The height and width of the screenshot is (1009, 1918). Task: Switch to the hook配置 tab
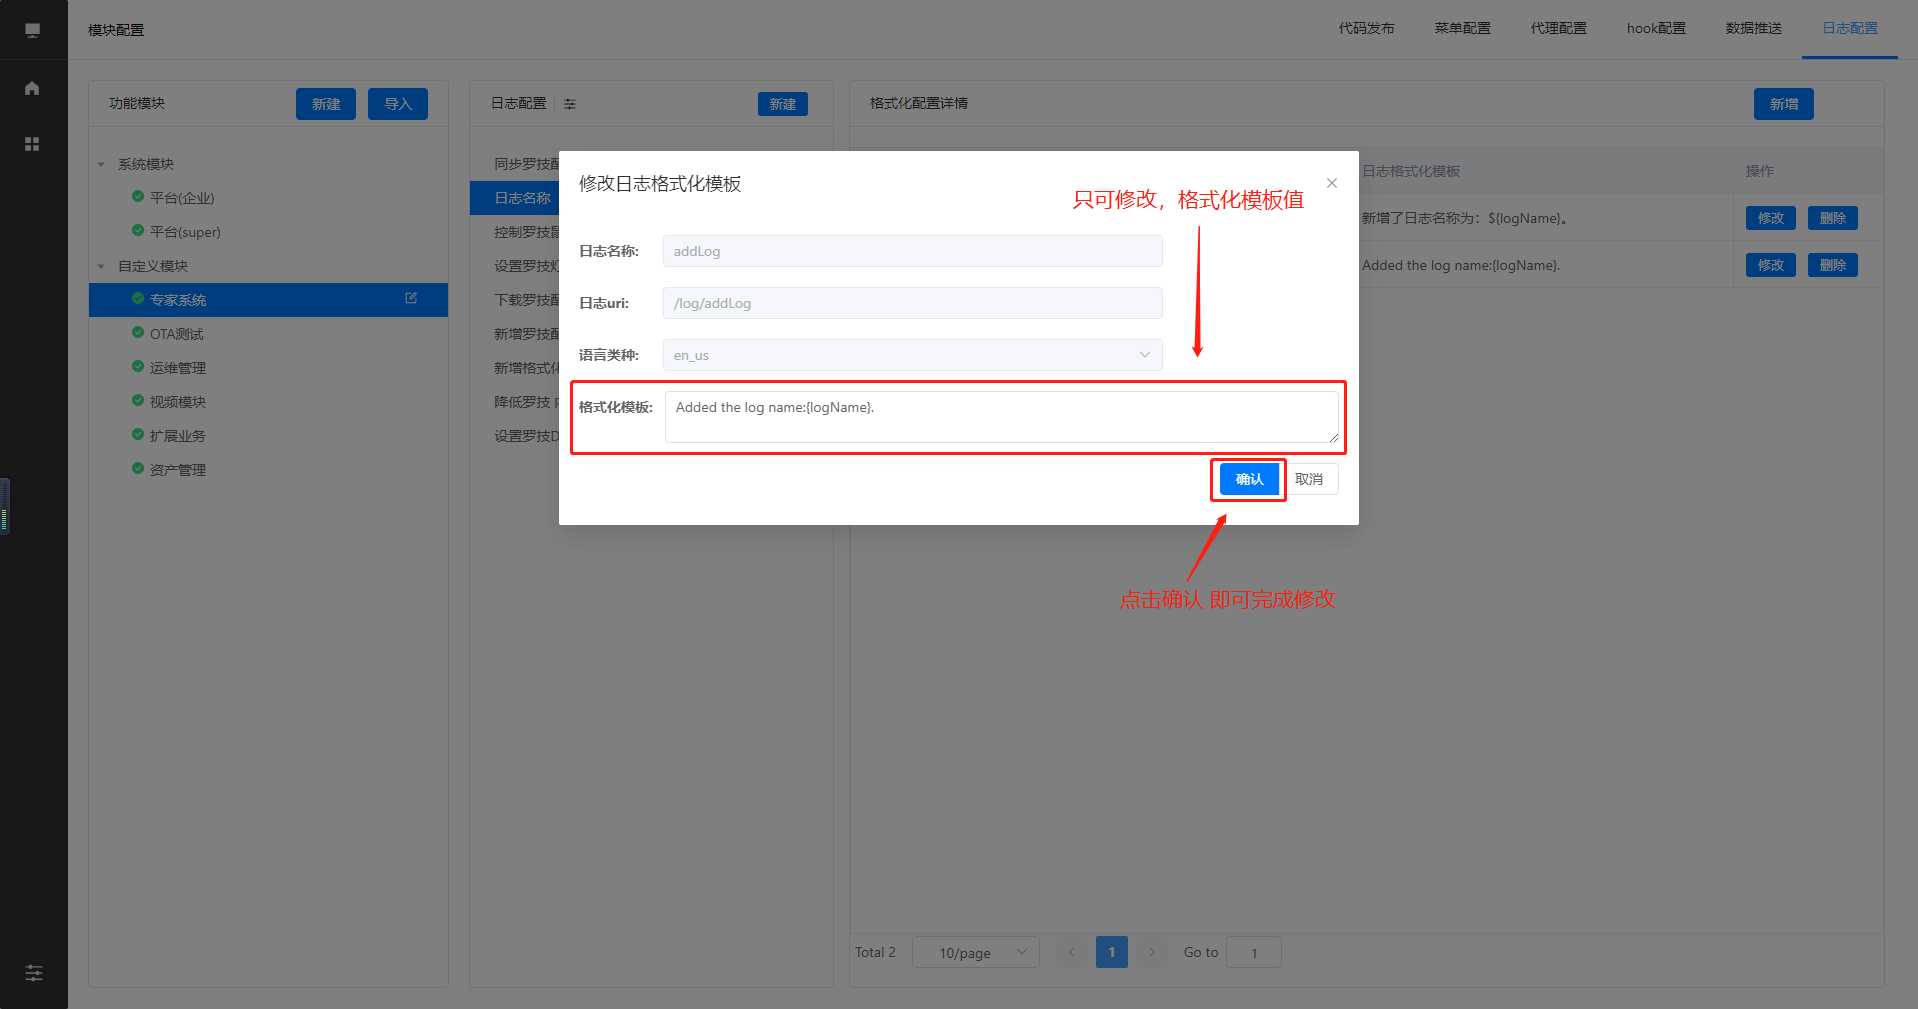tap(1656, 29)
